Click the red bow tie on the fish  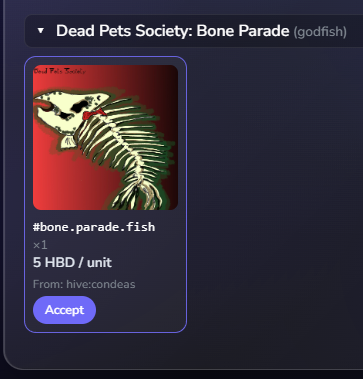(x=94, y=114)
